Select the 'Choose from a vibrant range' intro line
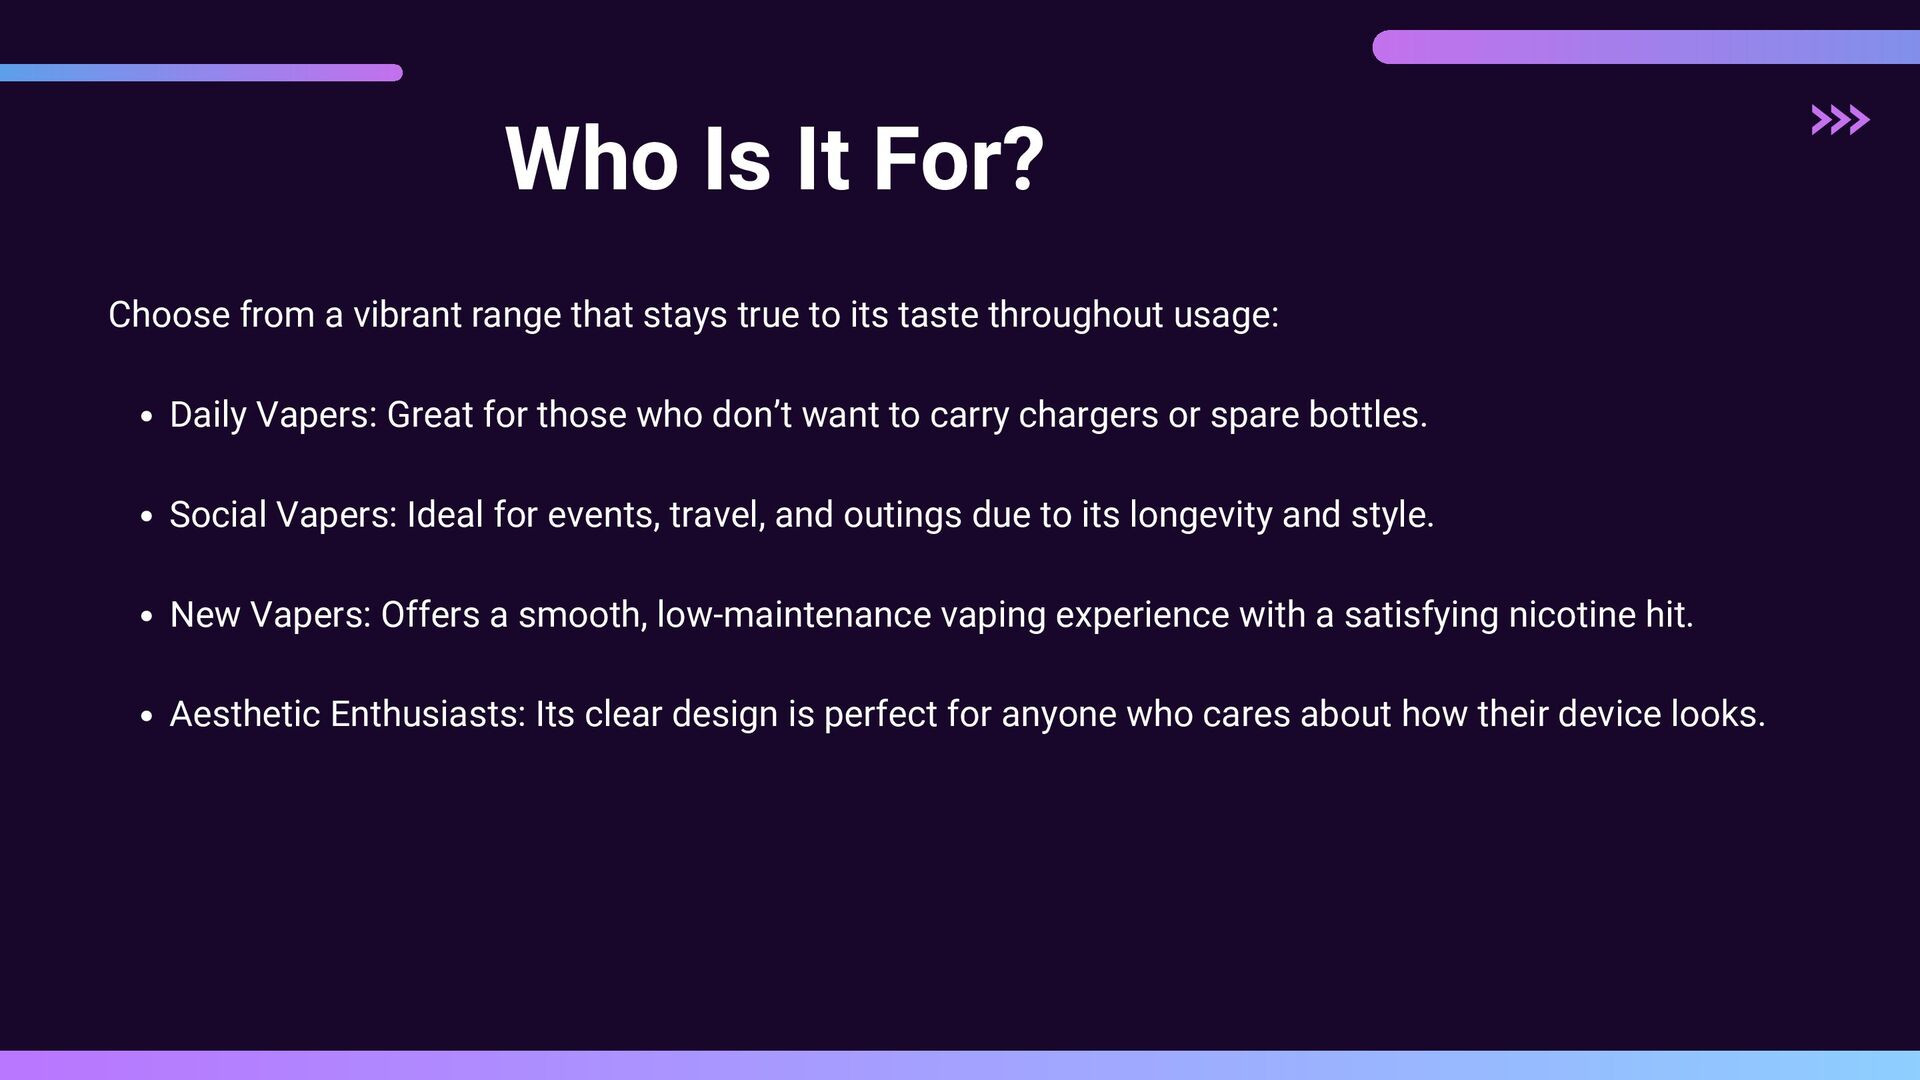The height and width of the screenshot is (1080, 1920). pos(693,315)
